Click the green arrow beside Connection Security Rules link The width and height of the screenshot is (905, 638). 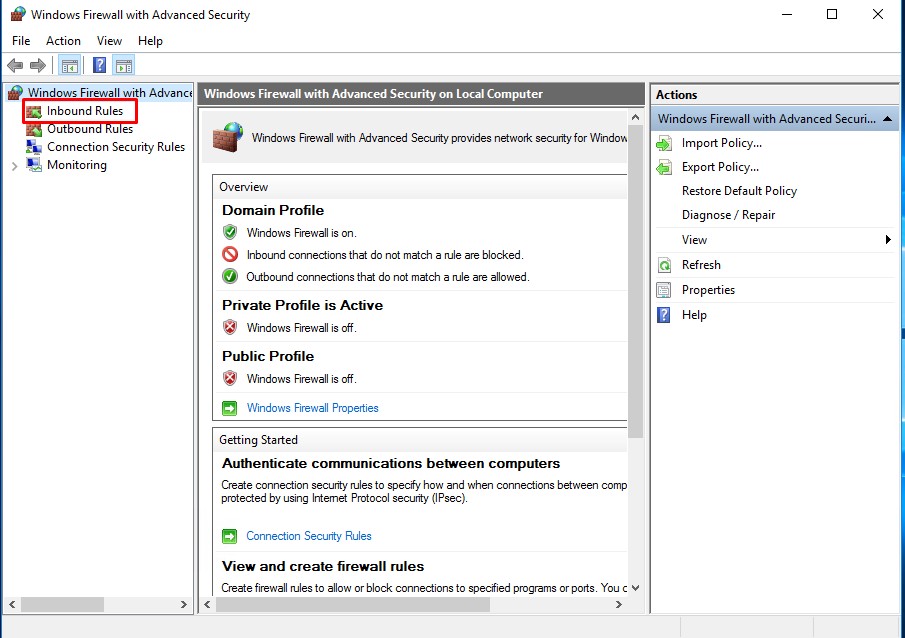coord(230,536)
